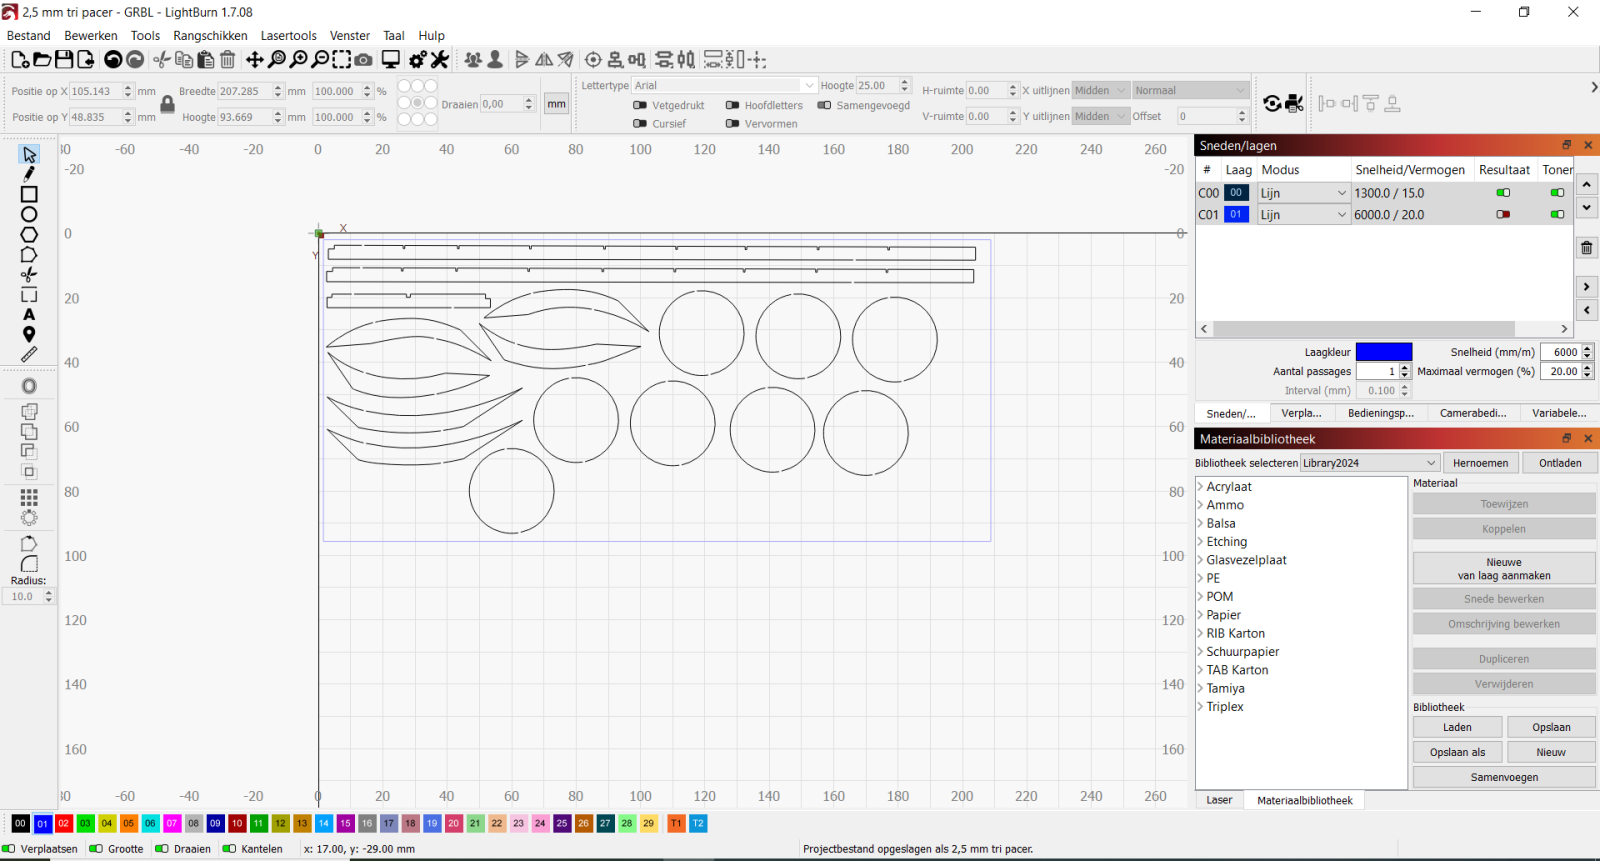
Task: Expand the Triplex material category
Action: [x=1200, y=707]
